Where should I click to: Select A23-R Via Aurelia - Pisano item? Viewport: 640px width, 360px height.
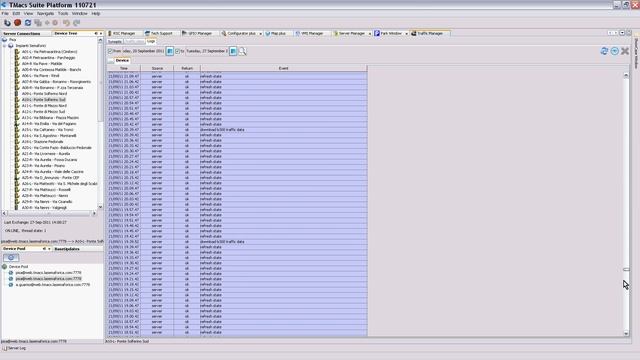[x=43, y=166]
